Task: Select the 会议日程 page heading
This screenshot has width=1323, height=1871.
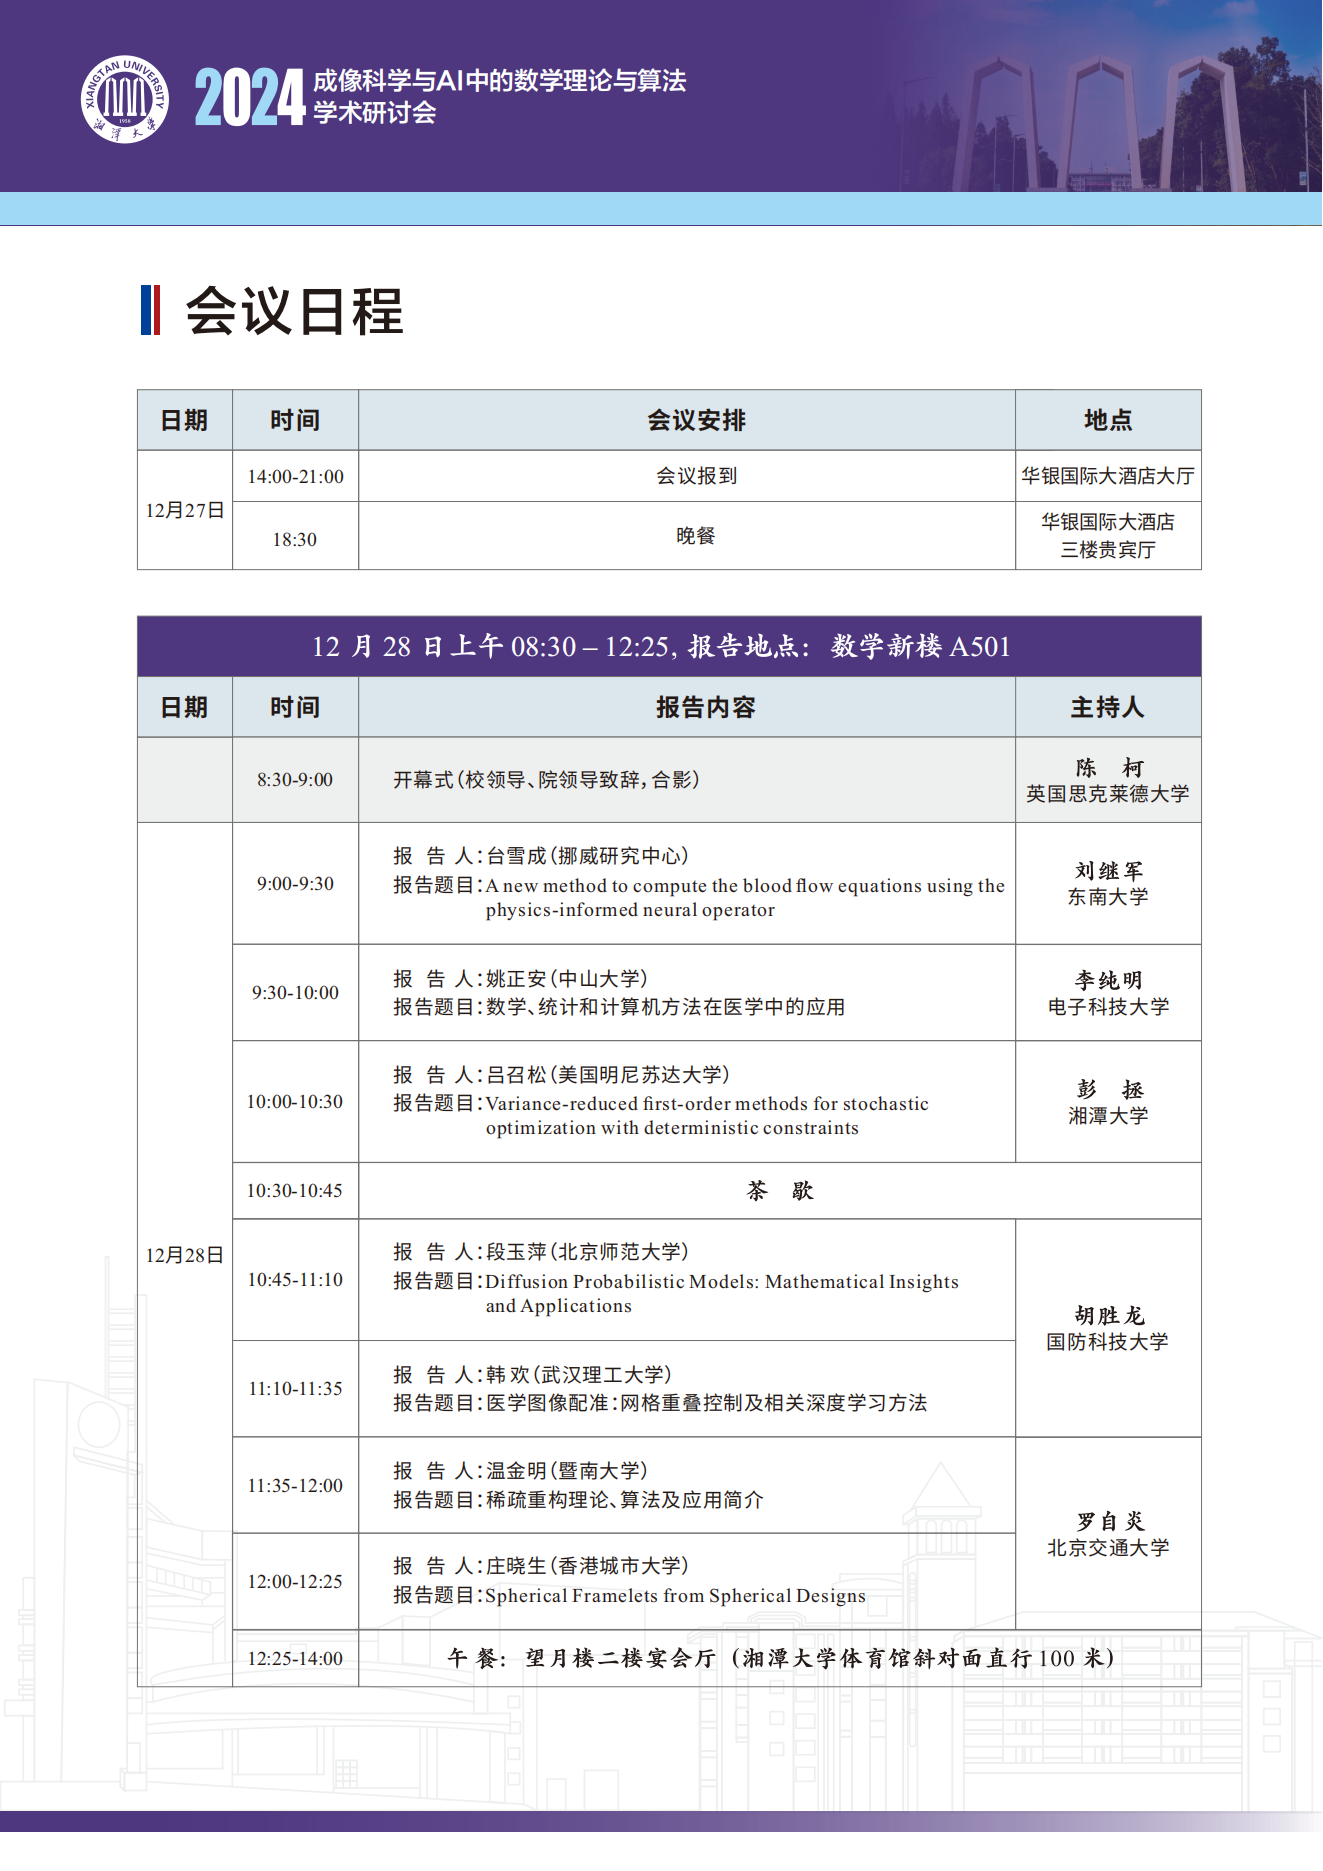Action: pos(294,311)
